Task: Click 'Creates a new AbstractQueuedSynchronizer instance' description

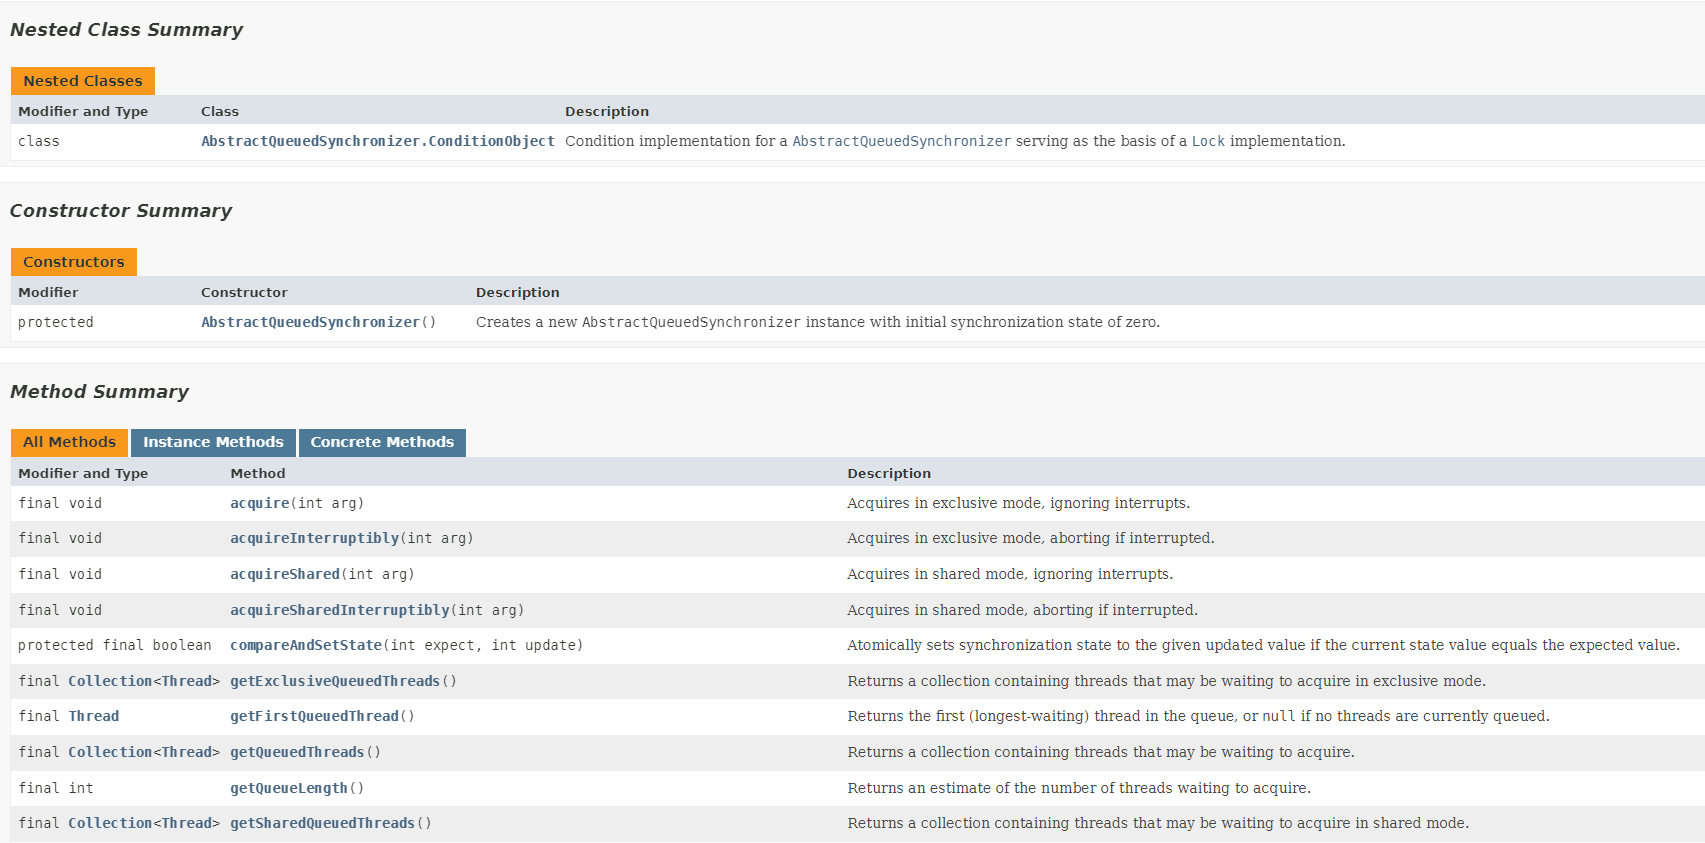Action: 818,322
